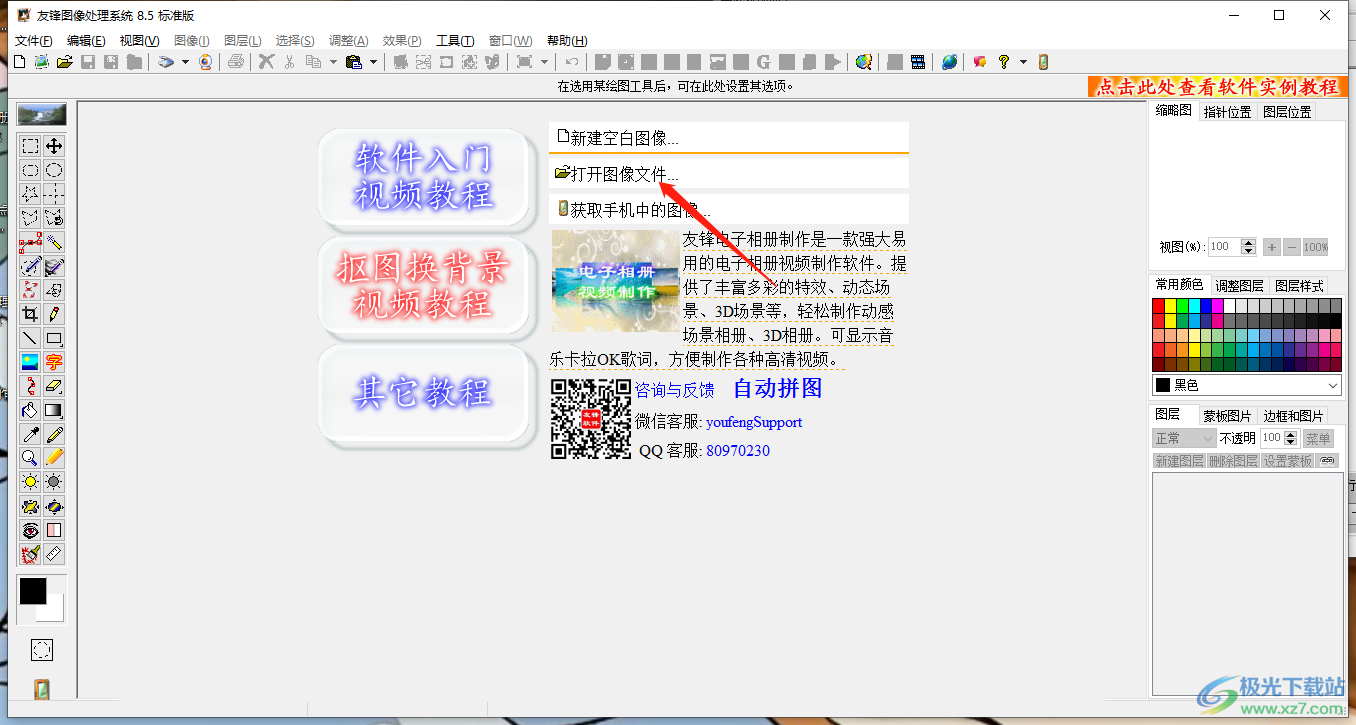
Task: Click the view percent spinner arrows
Action: 1248,246
